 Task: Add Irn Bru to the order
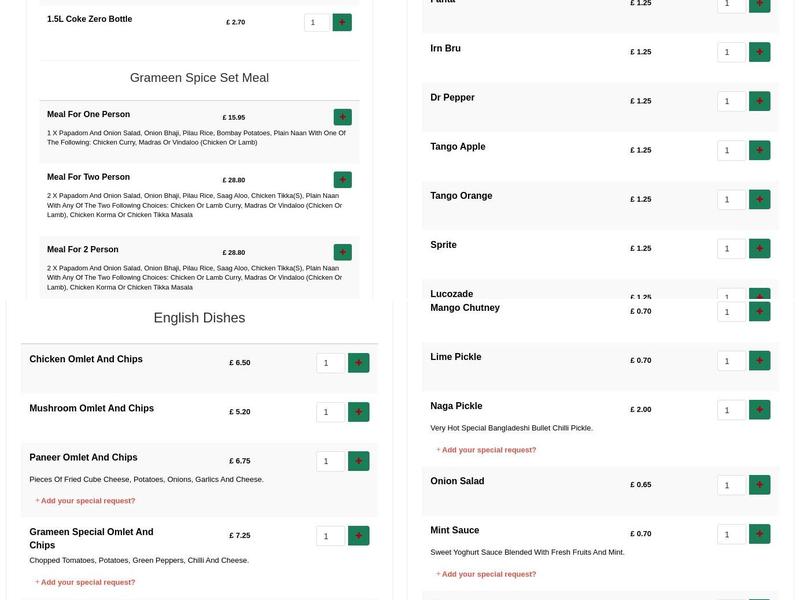pos(760,50)
